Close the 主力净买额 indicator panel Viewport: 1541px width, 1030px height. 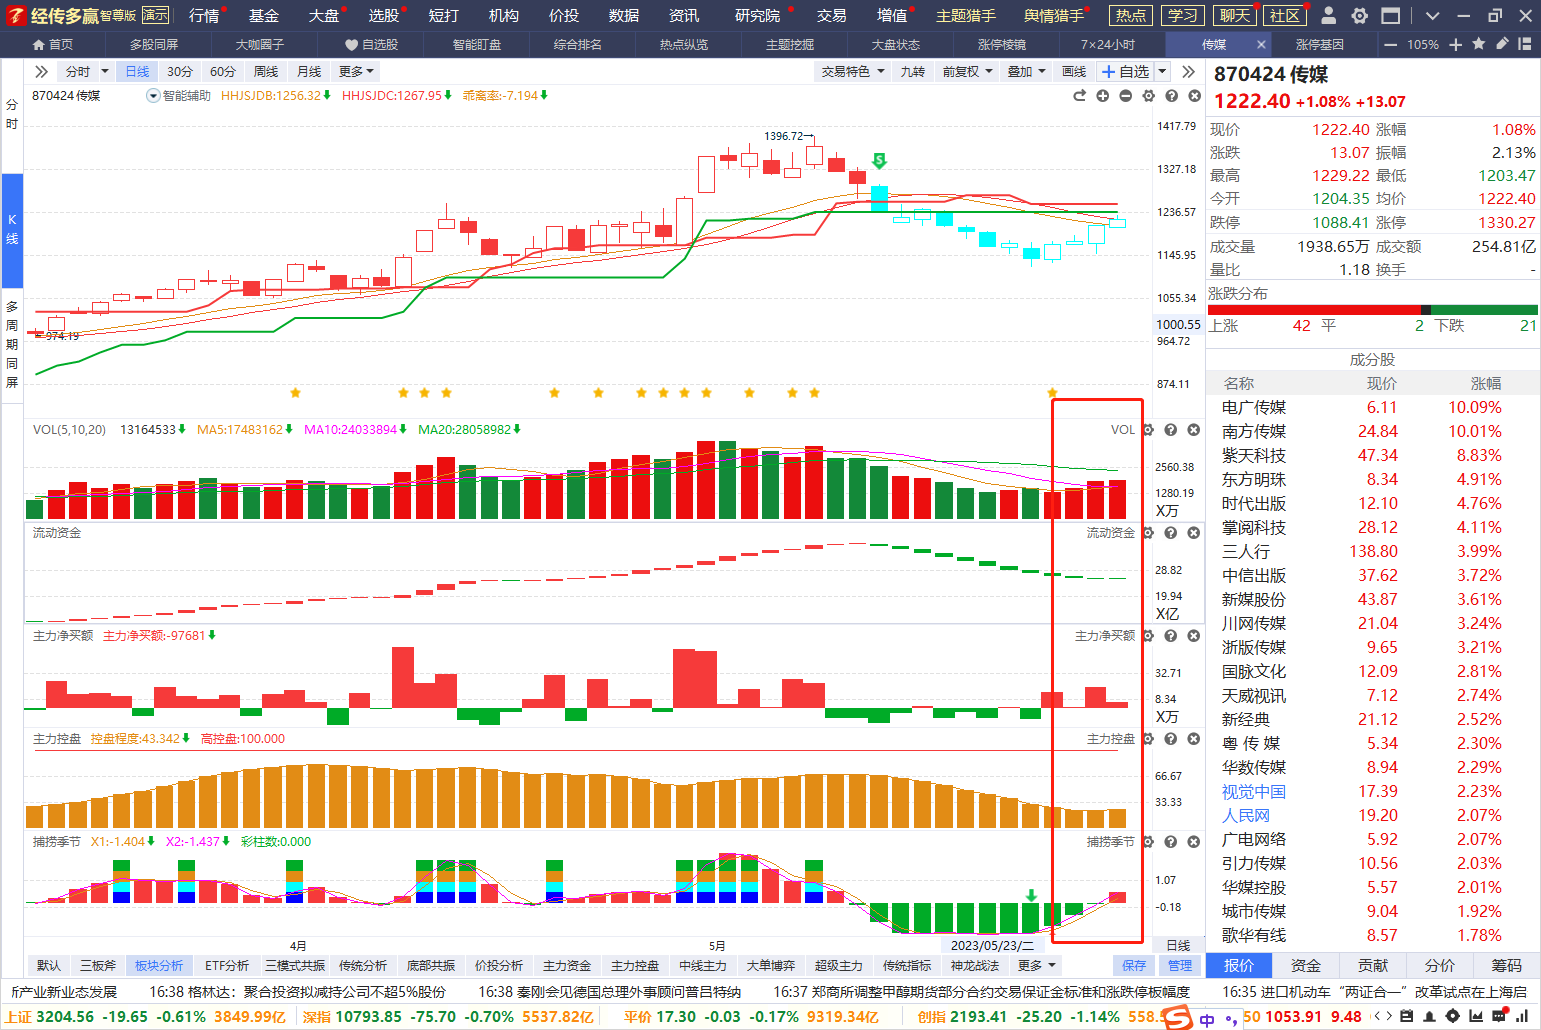tap(1194, 636)
